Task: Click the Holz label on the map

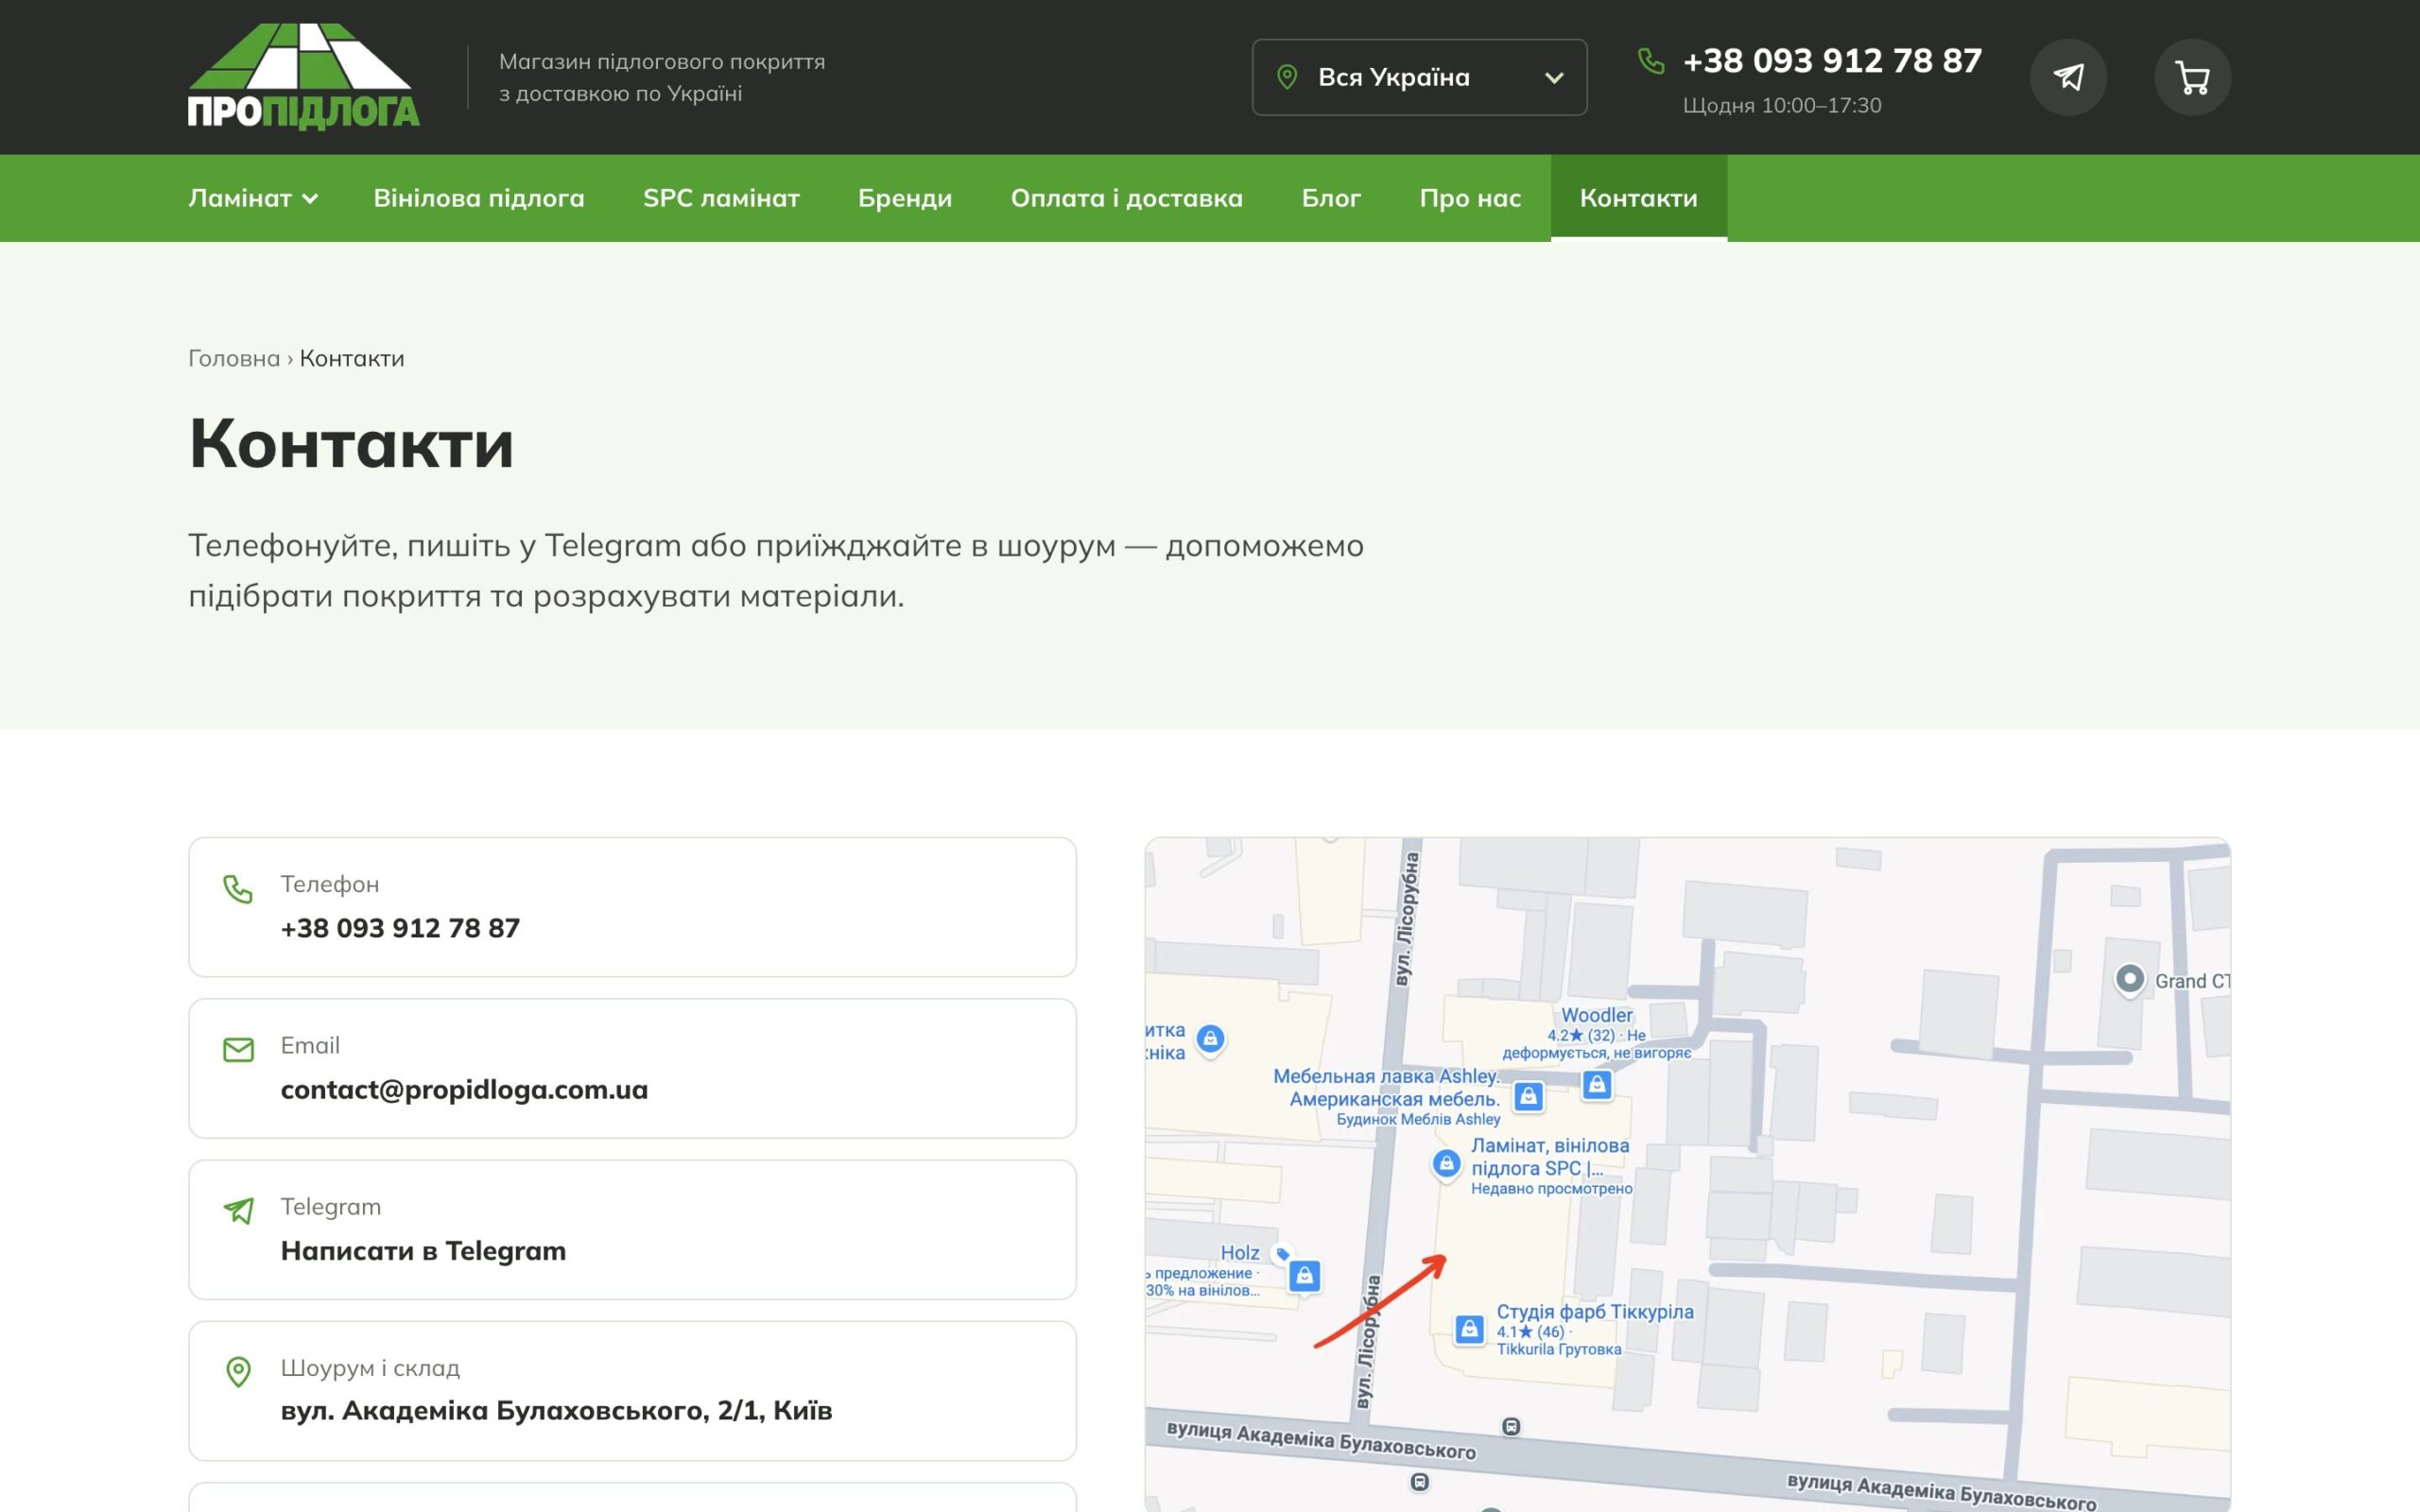Action: click(x=1240, y=1252)
